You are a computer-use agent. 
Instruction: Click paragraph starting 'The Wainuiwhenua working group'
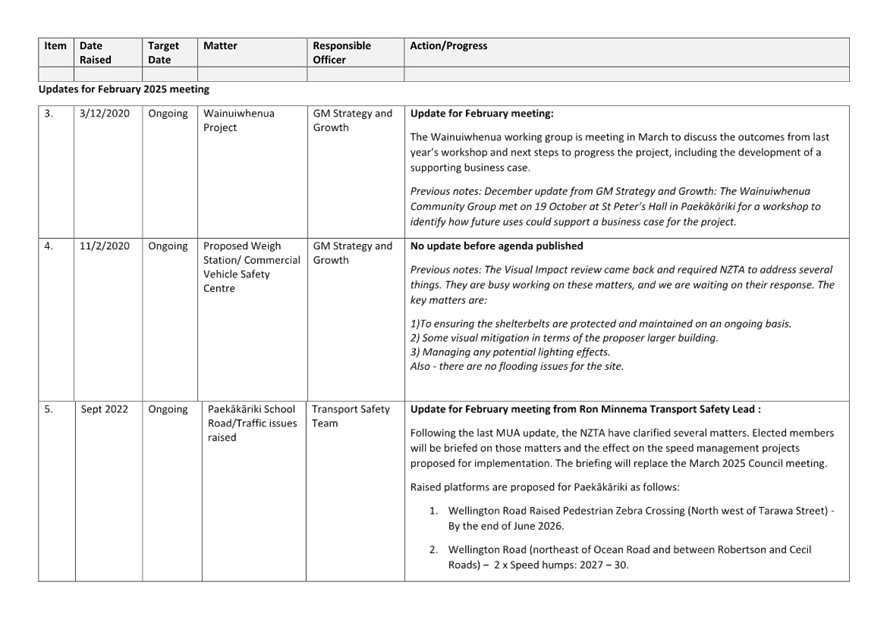coord(619,152)
